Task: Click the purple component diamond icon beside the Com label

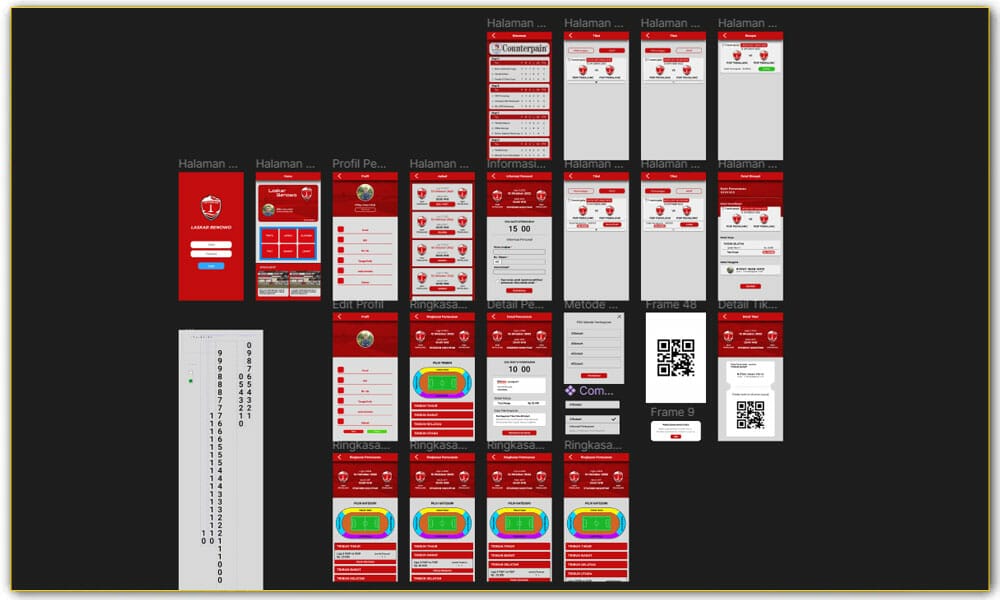Action: coord(570,390)
